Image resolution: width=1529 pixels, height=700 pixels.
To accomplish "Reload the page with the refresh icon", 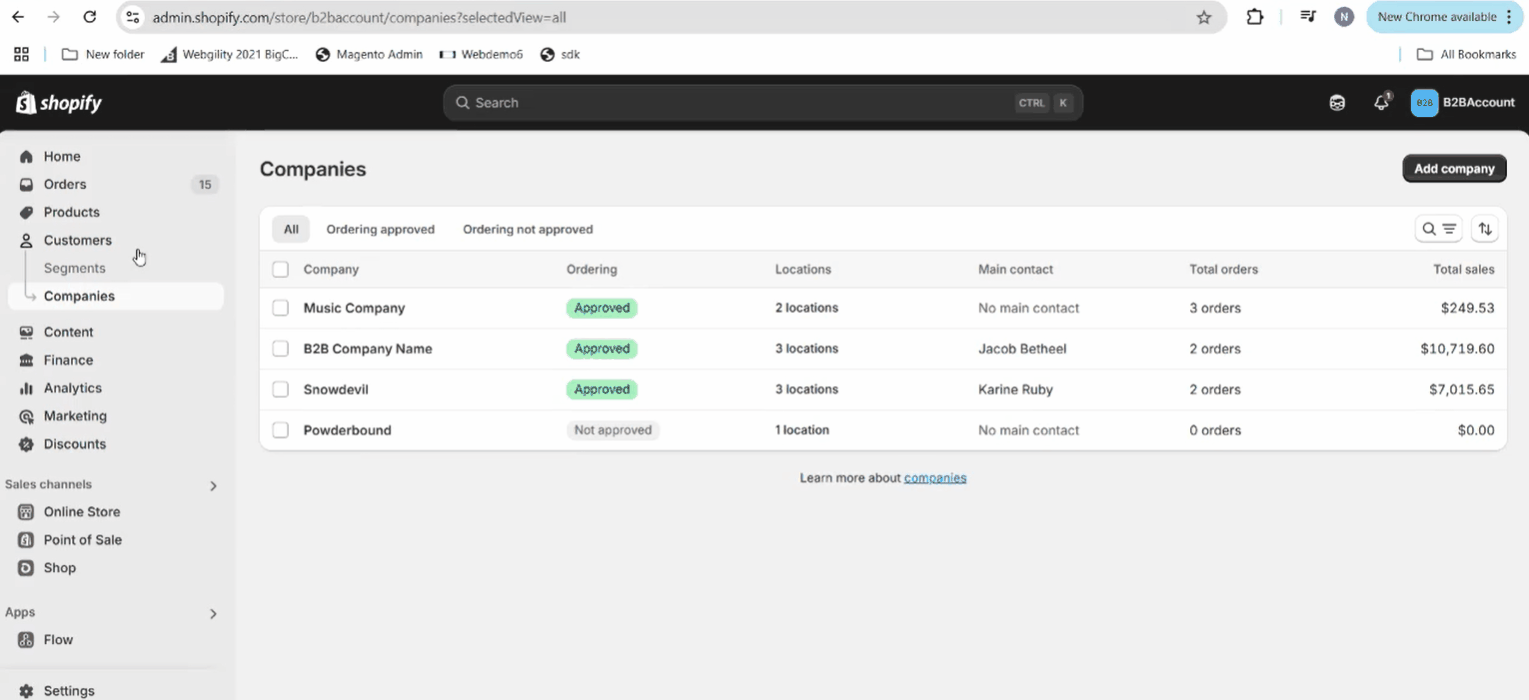I will (x=90, y=17).
